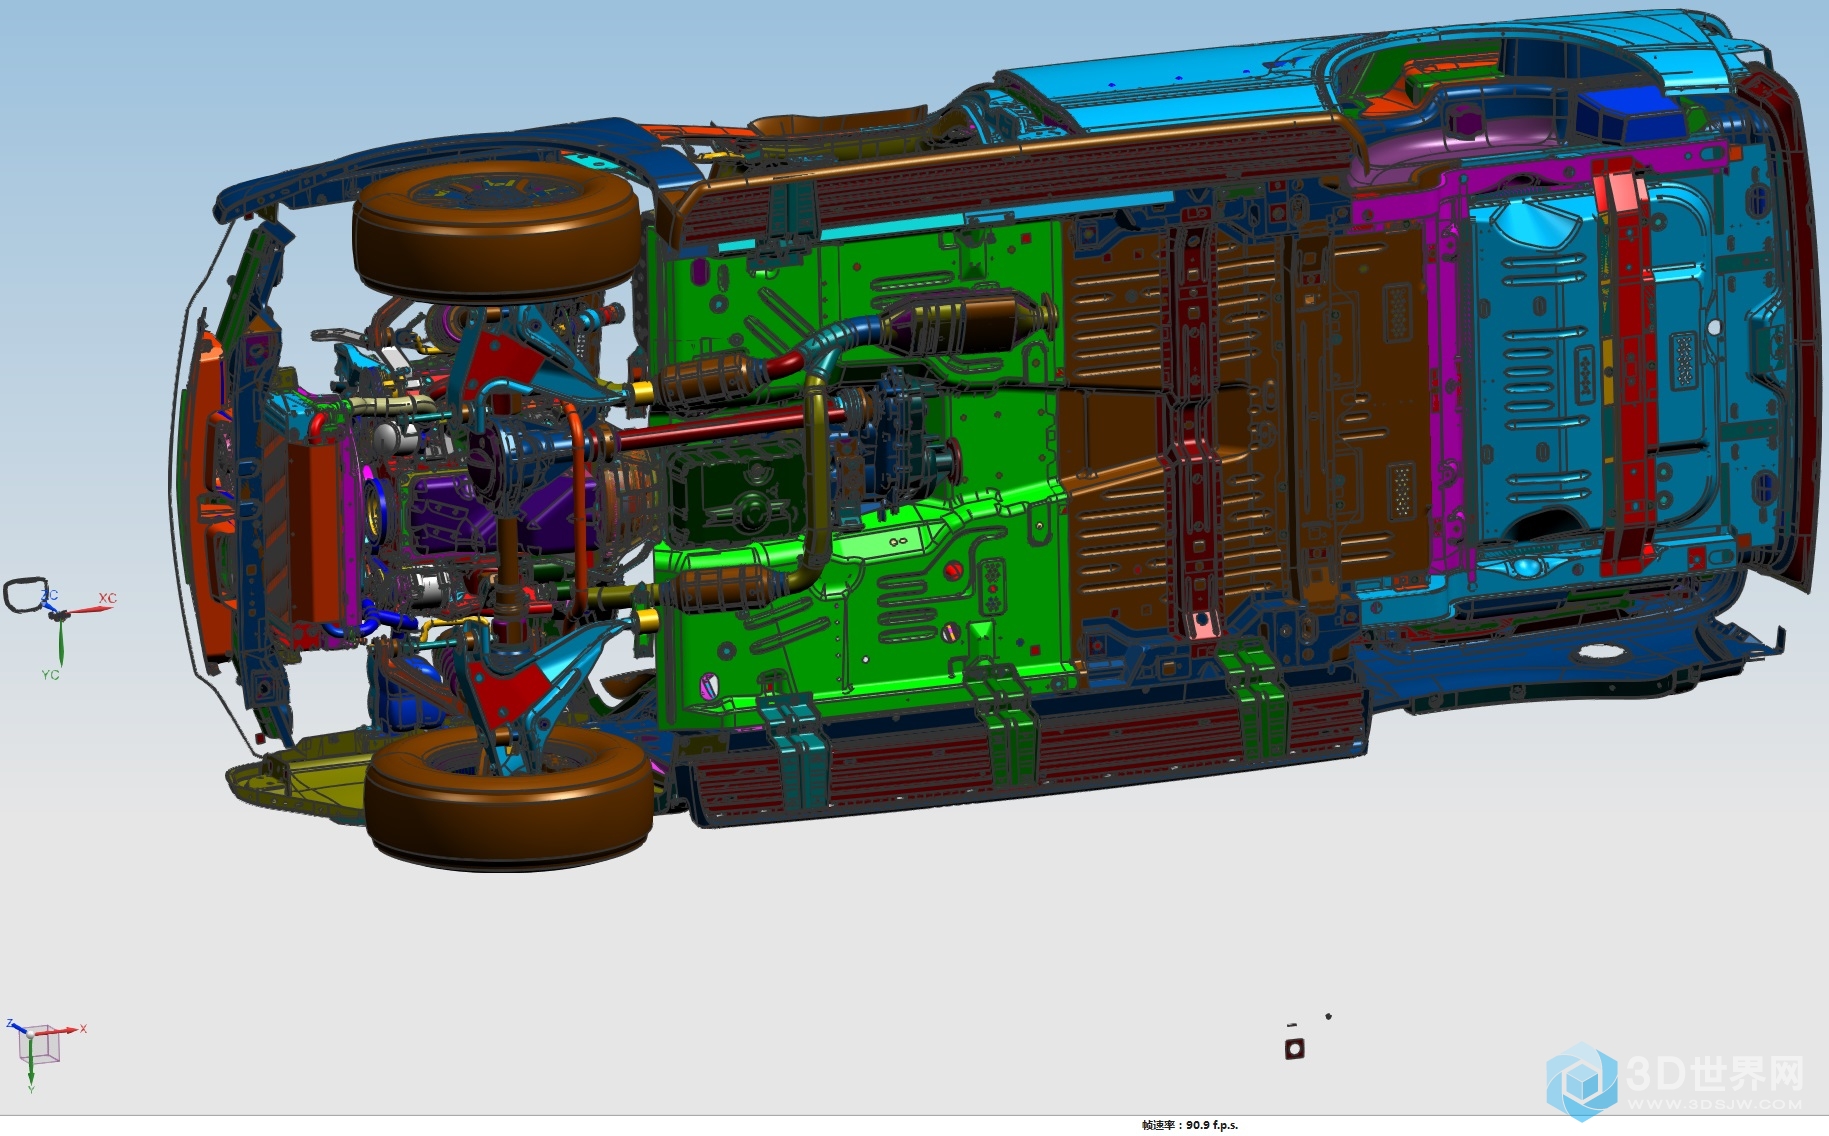
Task: Click the view triad cube in the corner
Action: (x=40, y=1045)
